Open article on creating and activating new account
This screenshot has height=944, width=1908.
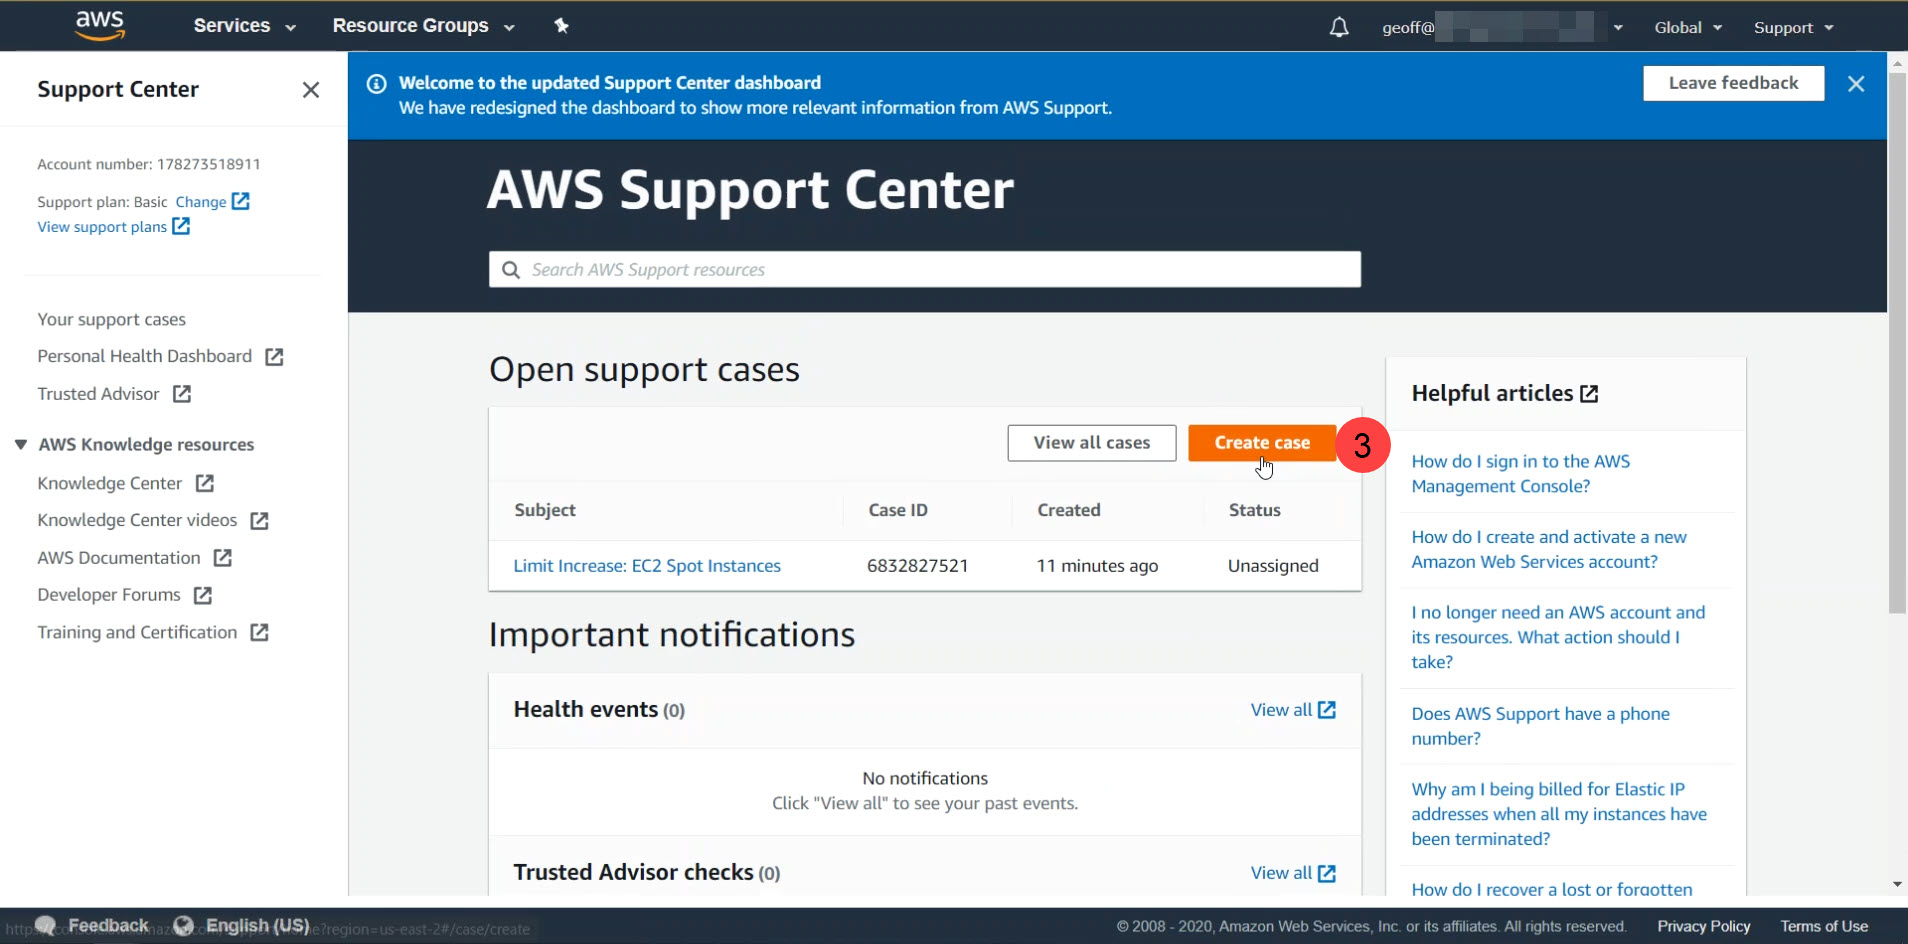point(1549,549)
